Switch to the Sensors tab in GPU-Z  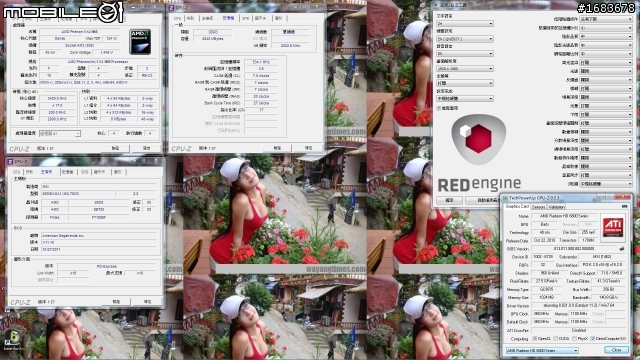tap(538, 207)
